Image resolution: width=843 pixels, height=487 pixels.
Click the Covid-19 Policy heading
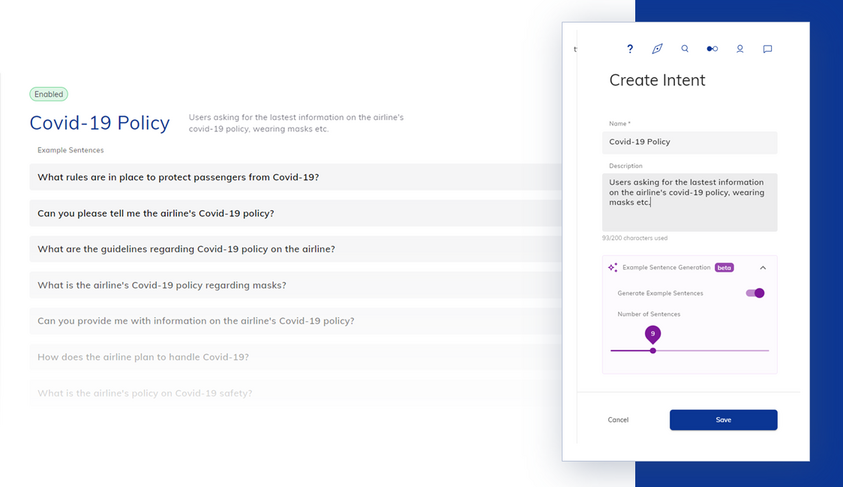[x=99, y=123]
